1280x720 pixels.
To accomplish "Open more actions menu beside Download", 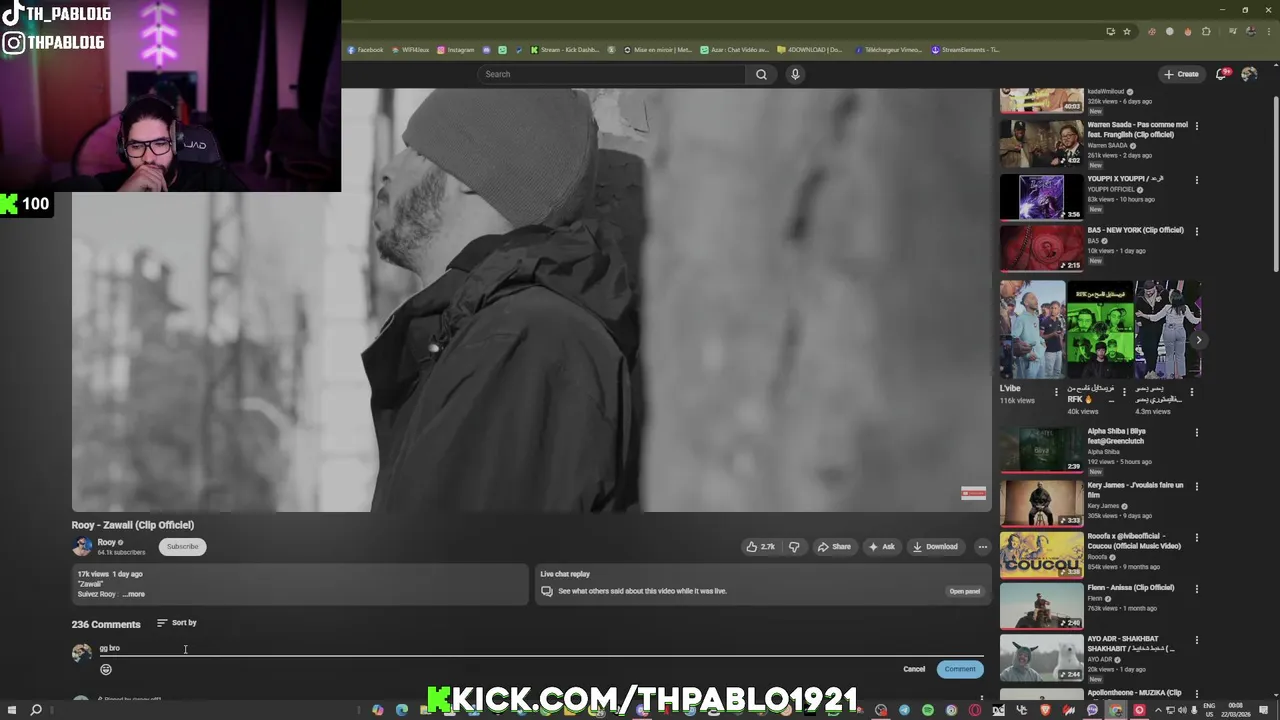I will click(x=982, y=547).
